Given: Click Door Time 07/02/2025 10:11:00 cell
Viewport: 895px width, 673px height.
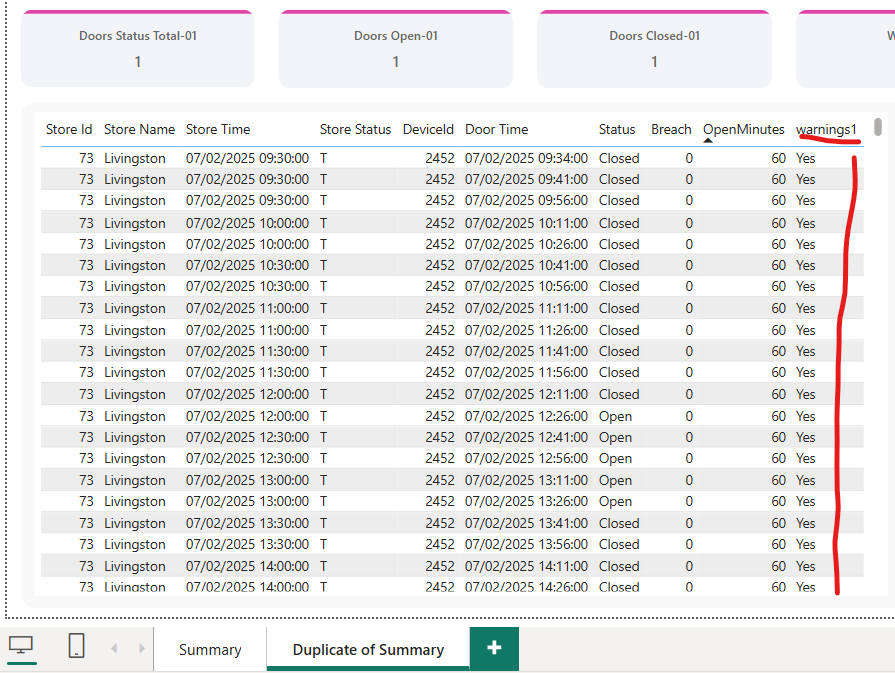Looking at the screenshot, I should pos(526,223).
